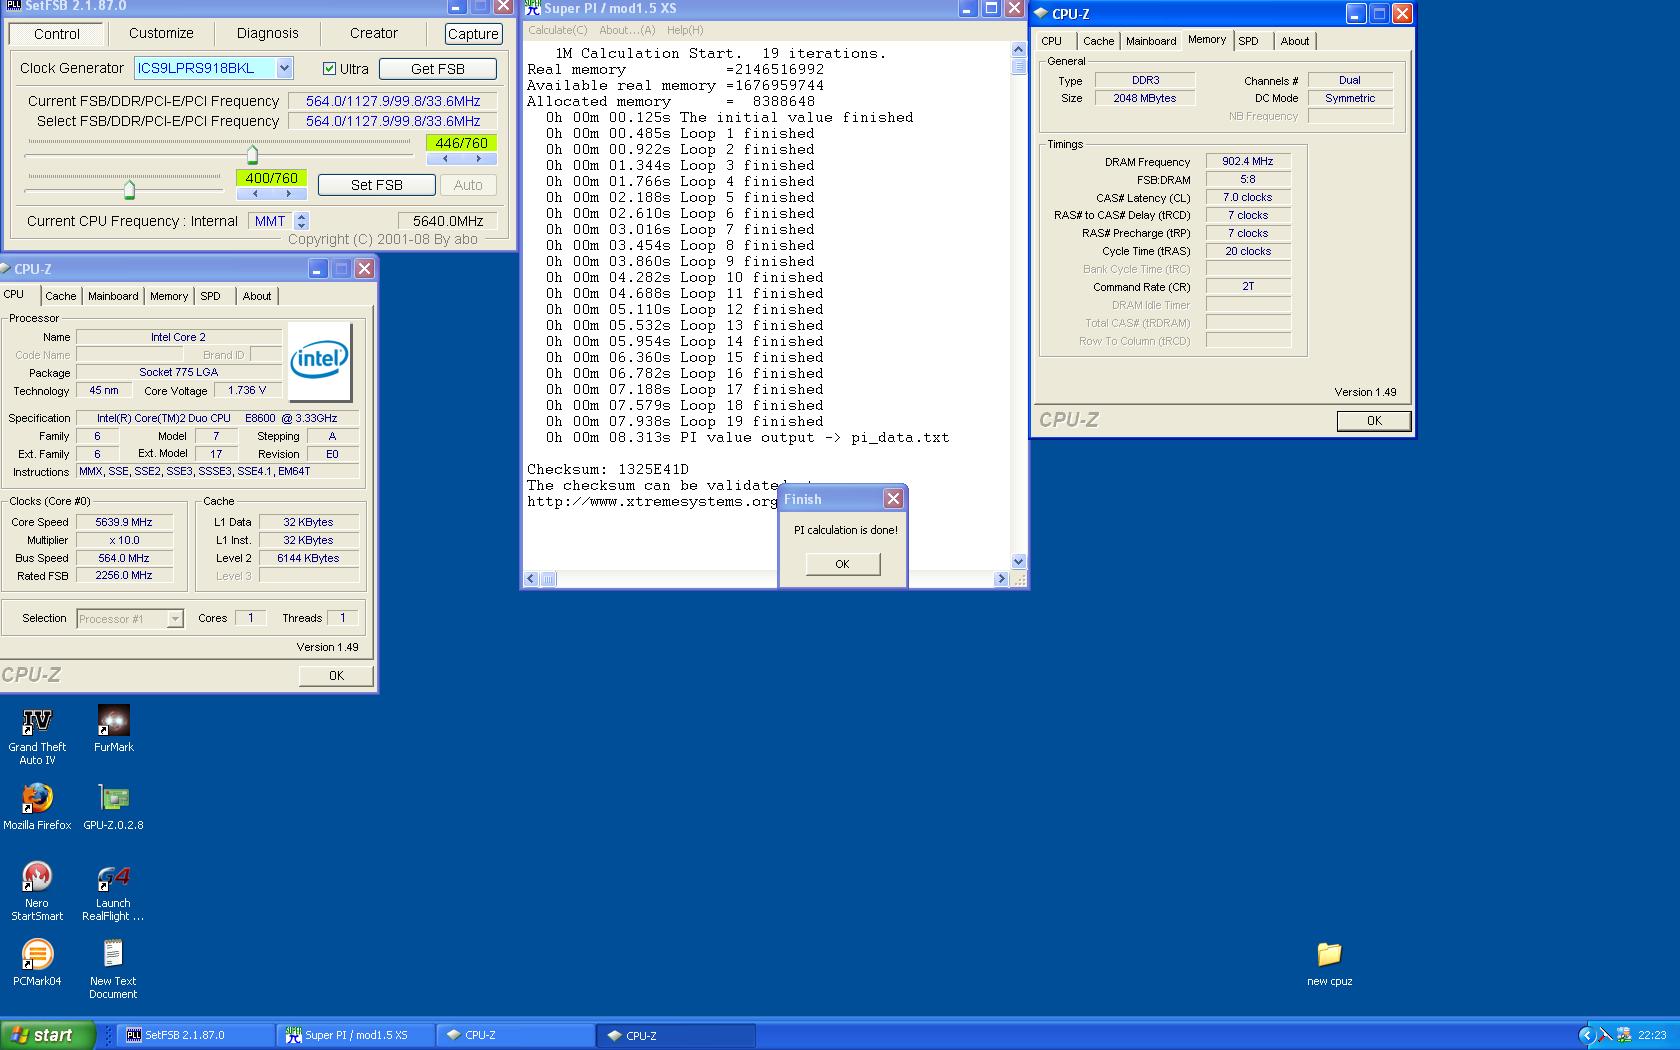Click the lower FSB slider thumb
This screenshot has height=1050, width=1680.
[x=129, y=189]
